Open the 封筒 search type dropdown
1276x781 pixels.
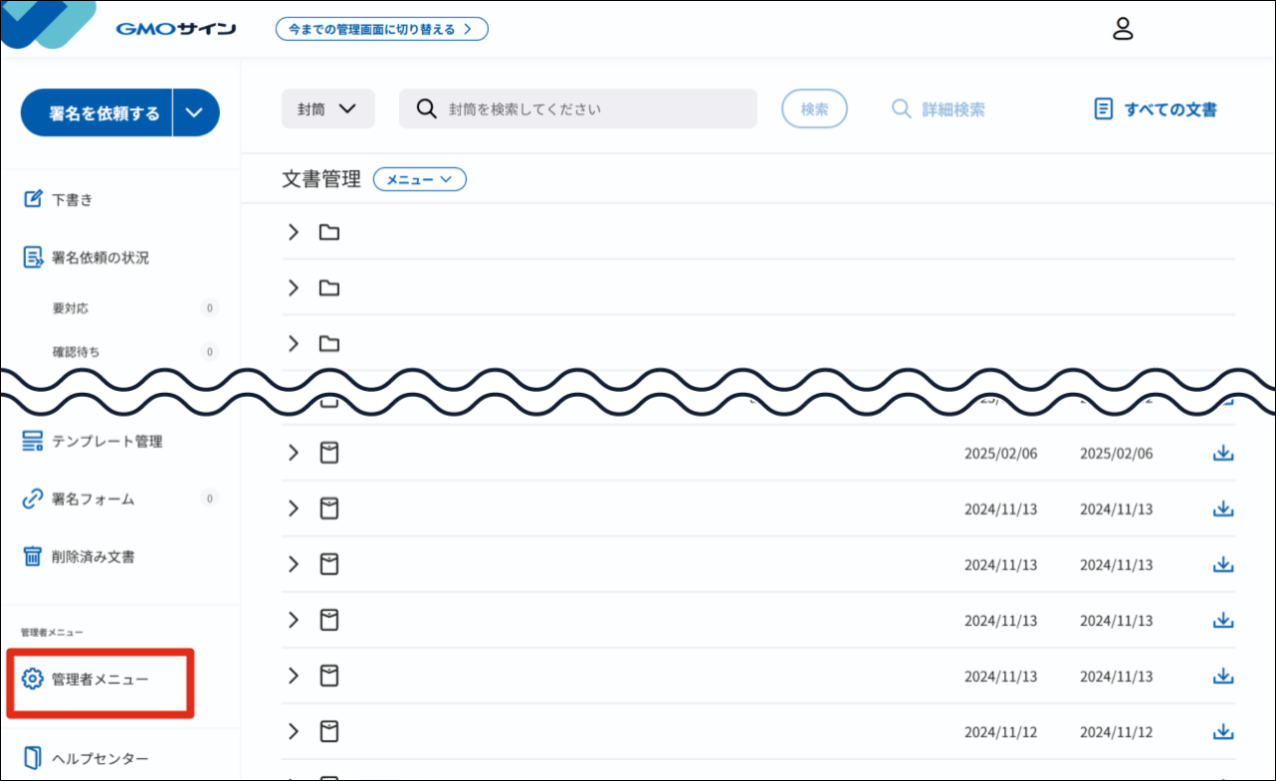[x=328, y=109]
